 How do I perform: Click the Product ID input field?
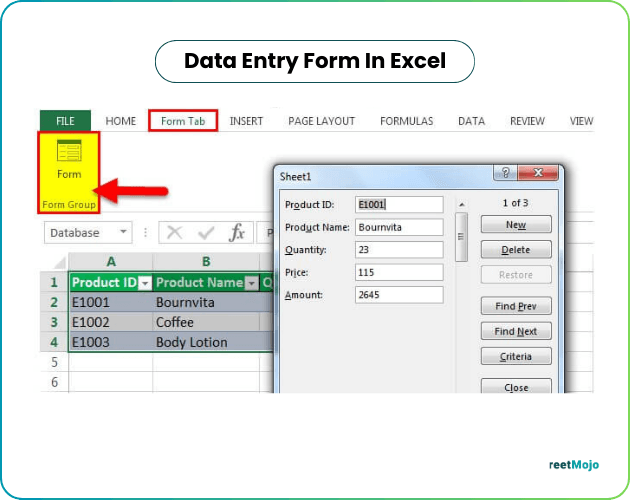[x=399, y=205]
